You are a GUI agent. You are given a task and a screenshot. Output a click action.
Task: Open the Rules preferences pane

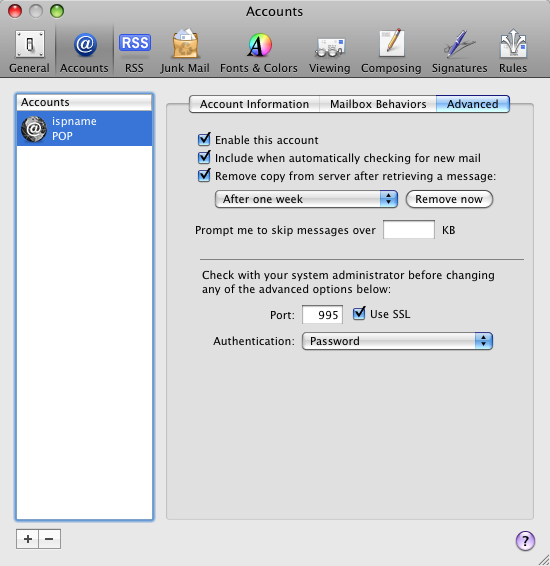[513, 52]
